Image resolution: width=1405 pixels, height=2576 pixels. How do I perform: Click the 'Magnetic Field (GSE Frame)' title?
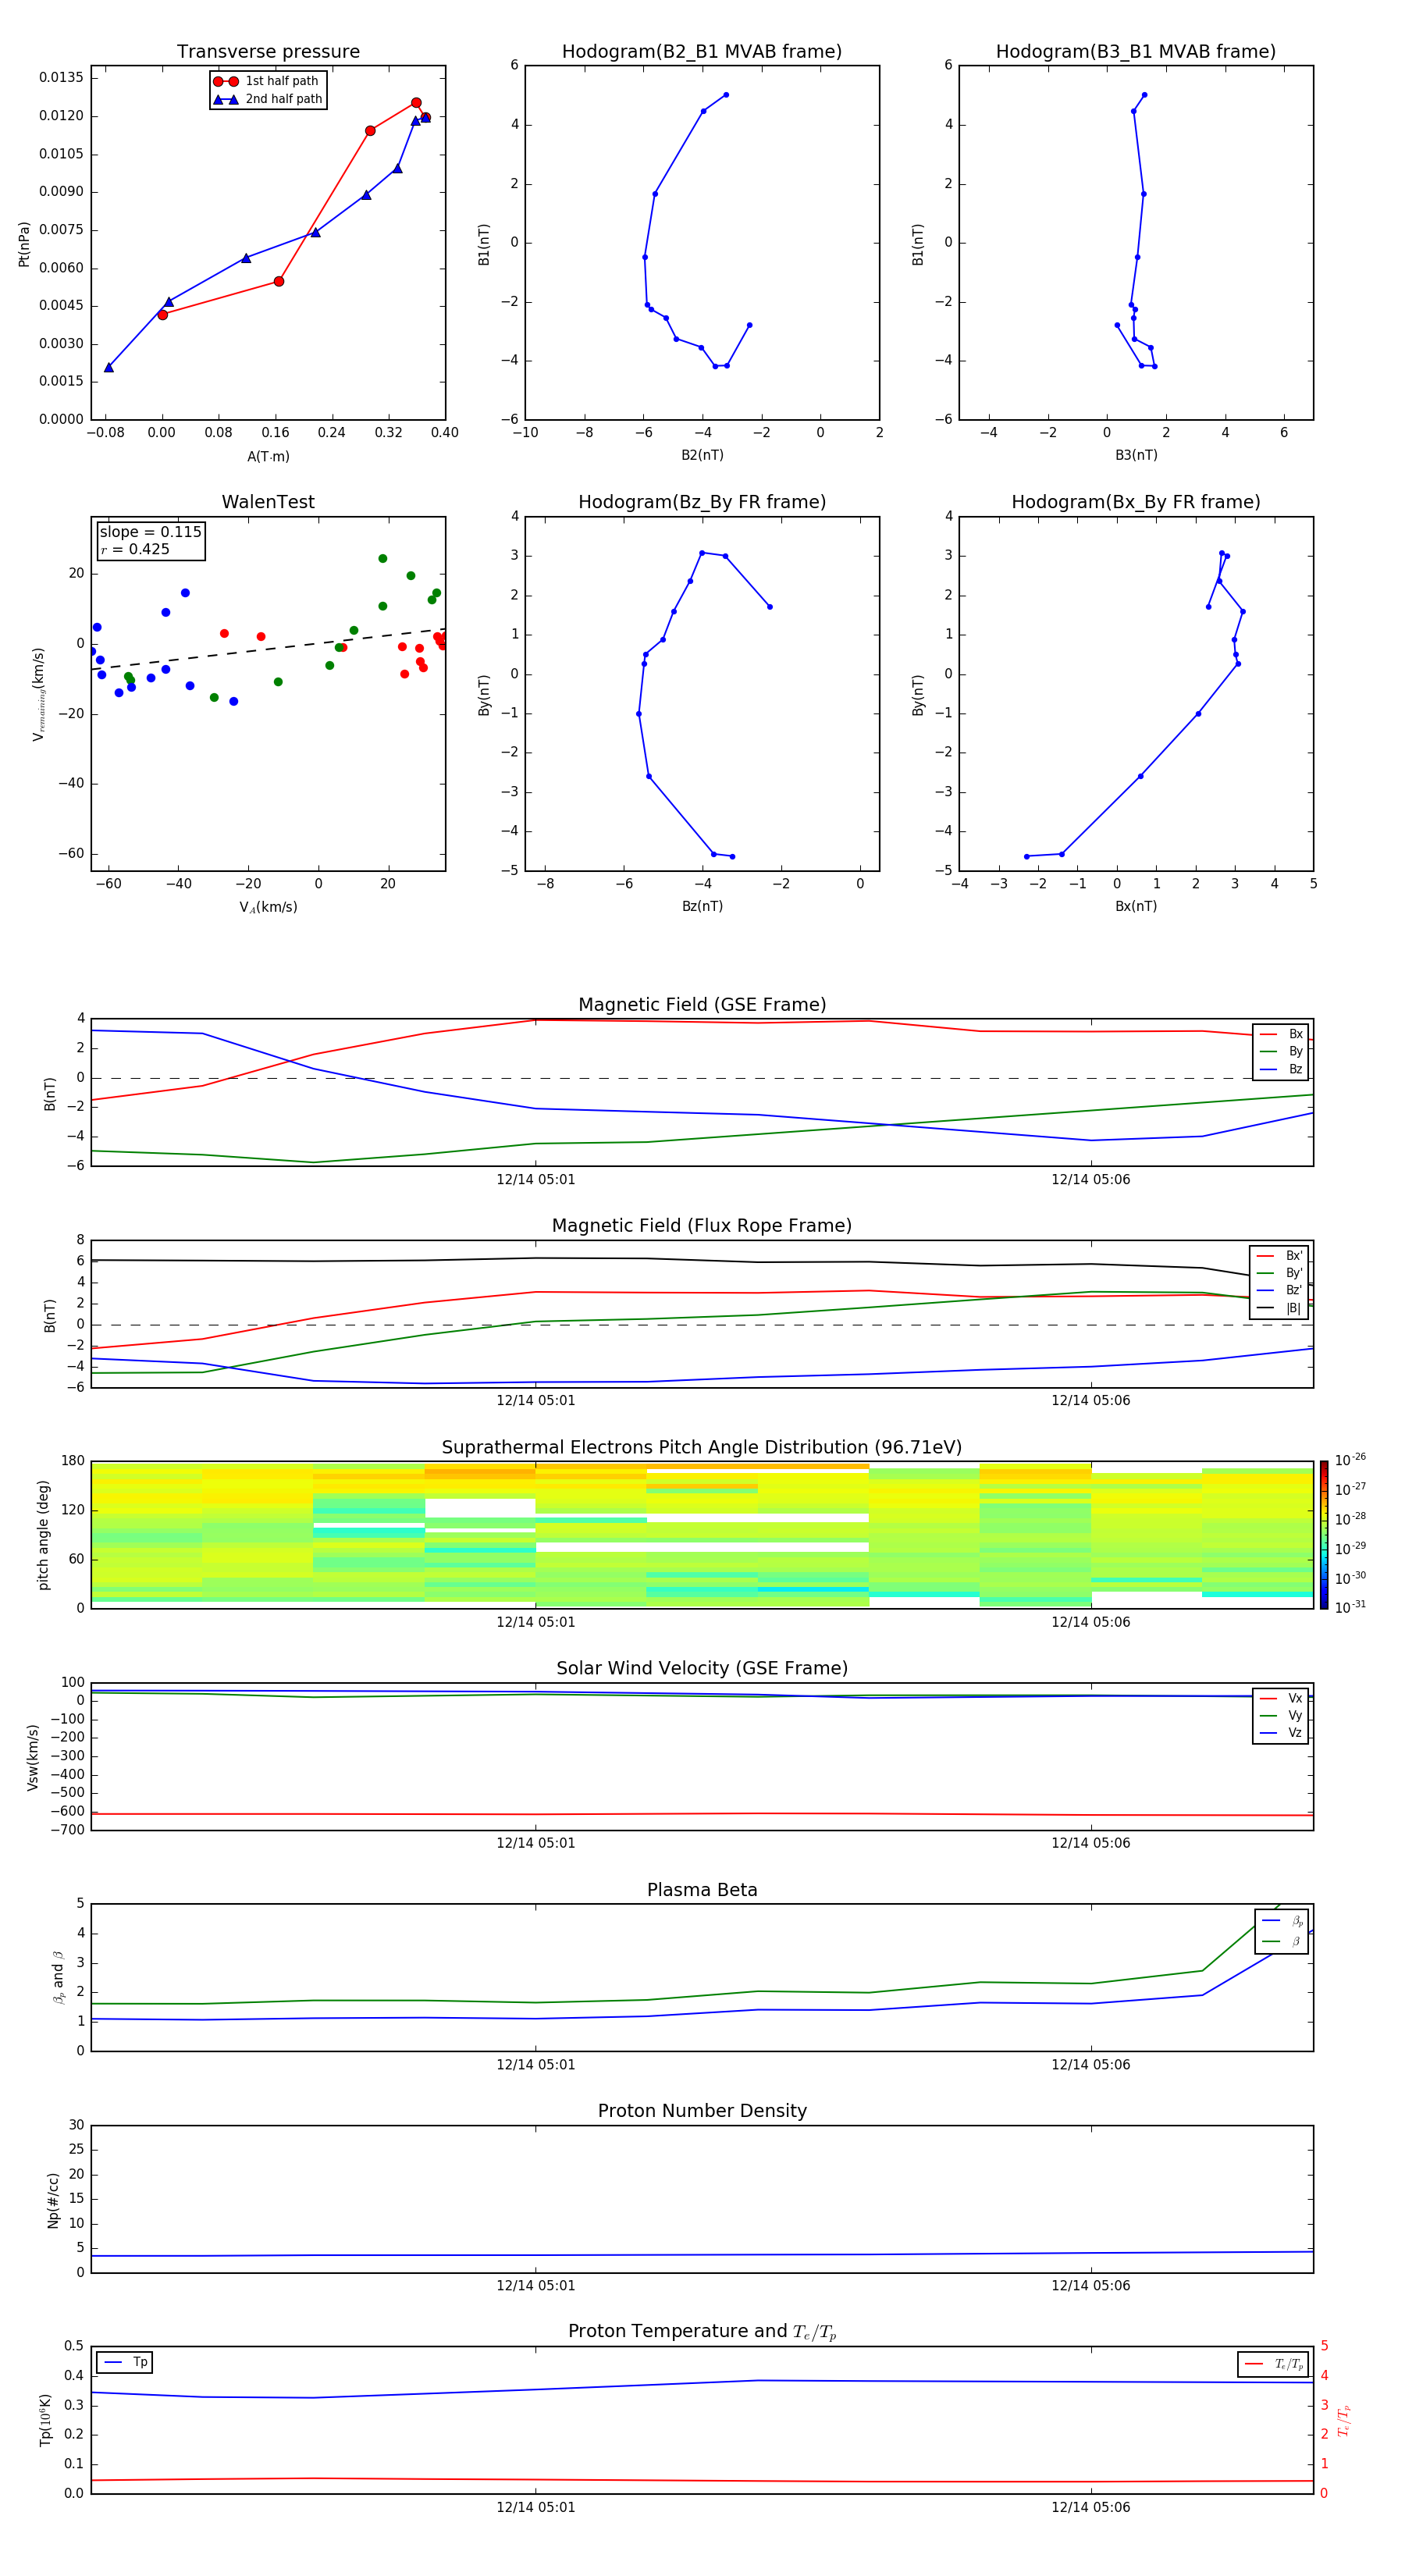click(x=702, y=1005)
